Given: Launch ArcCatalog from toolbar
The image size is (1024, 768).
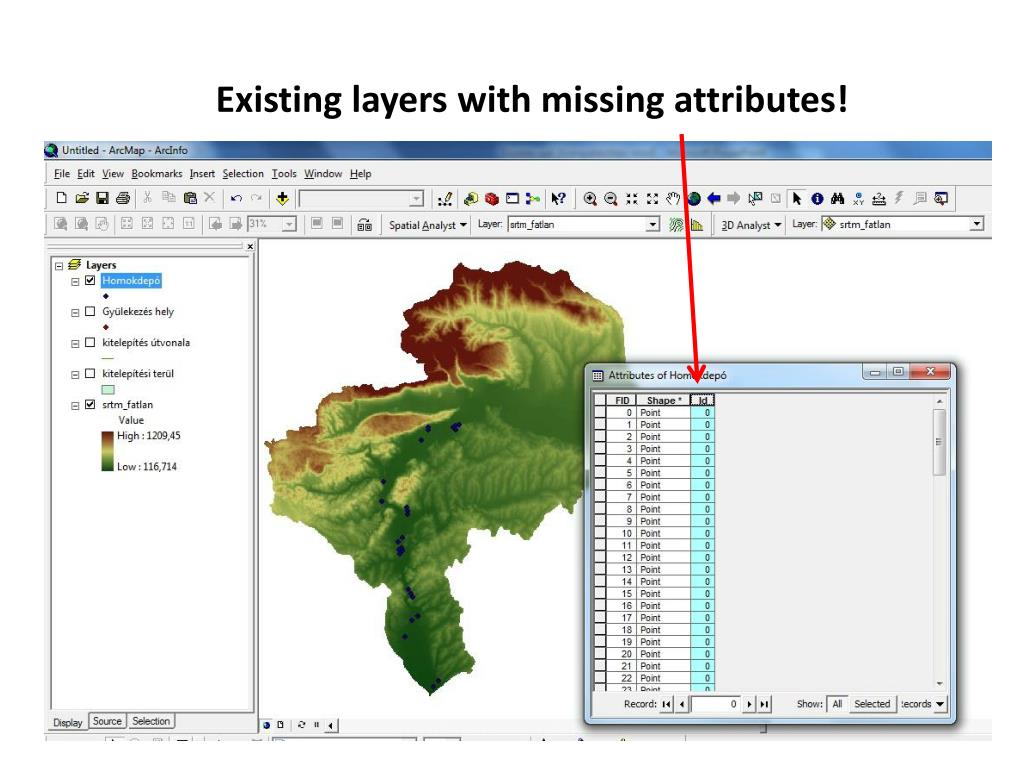Looking at the screenshot, I should [471, 199].
